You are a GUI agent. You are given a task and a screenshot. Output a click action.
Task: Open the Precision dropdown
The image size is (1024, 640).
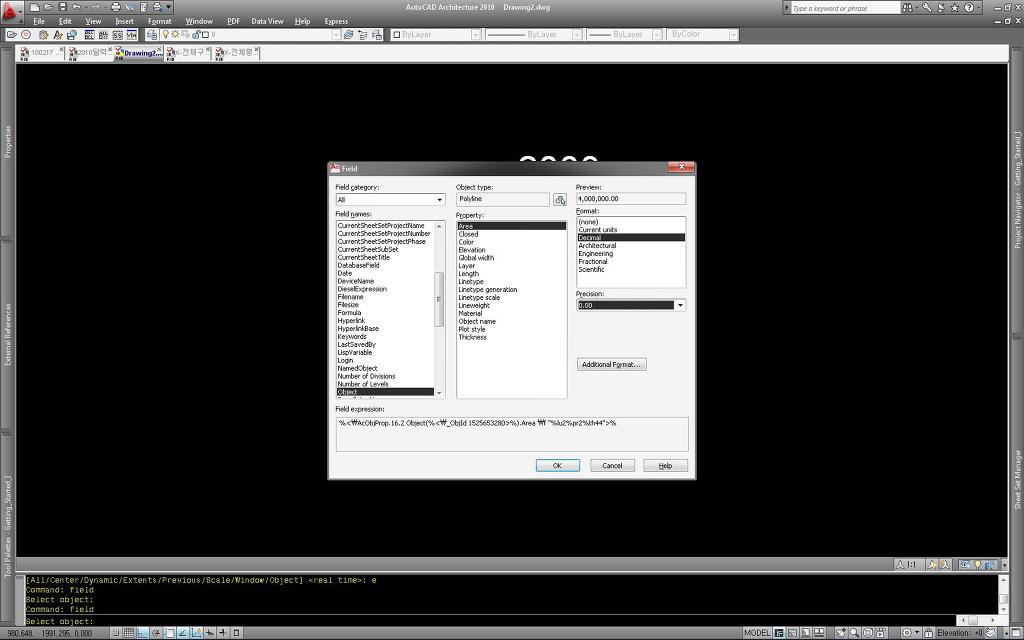[680, 305]
